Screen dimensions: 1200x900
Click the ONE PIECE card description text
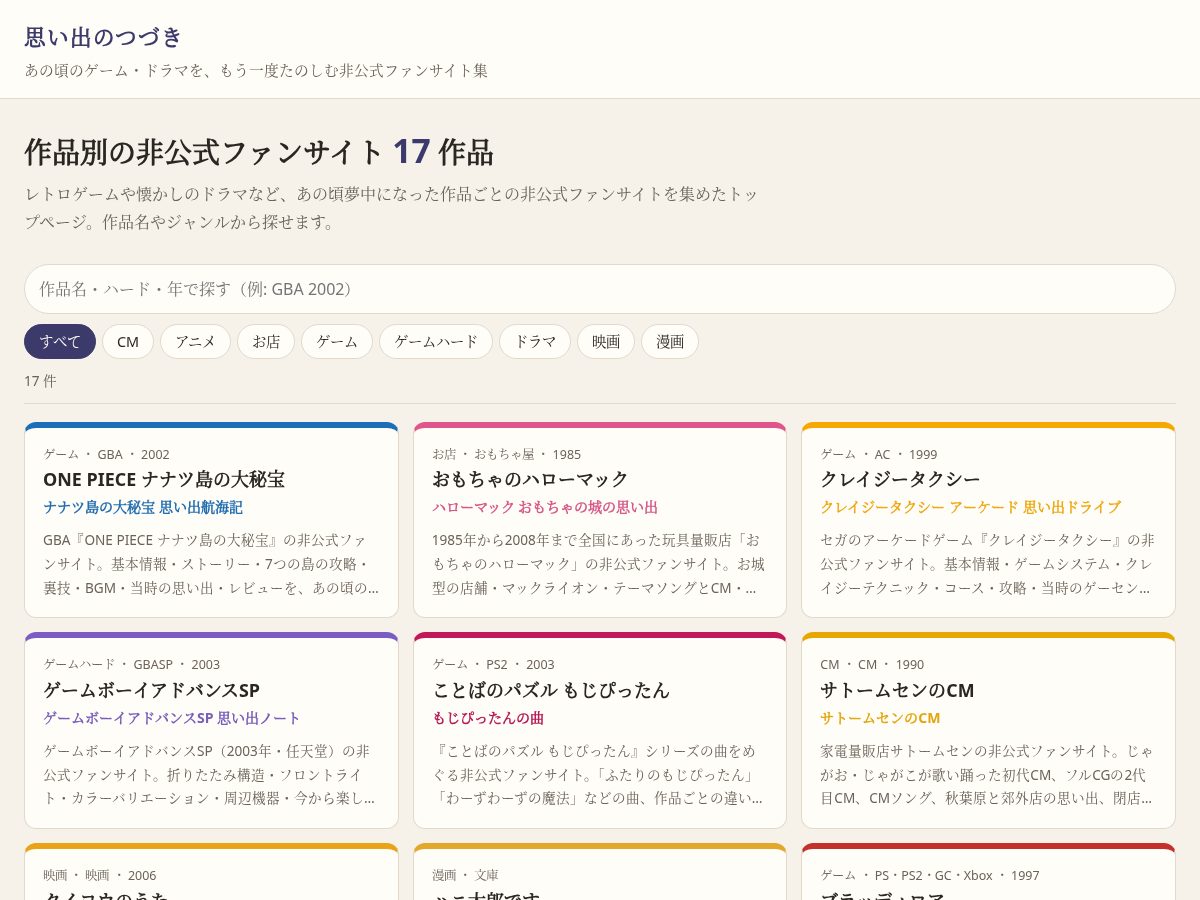(x=211, y=563)
